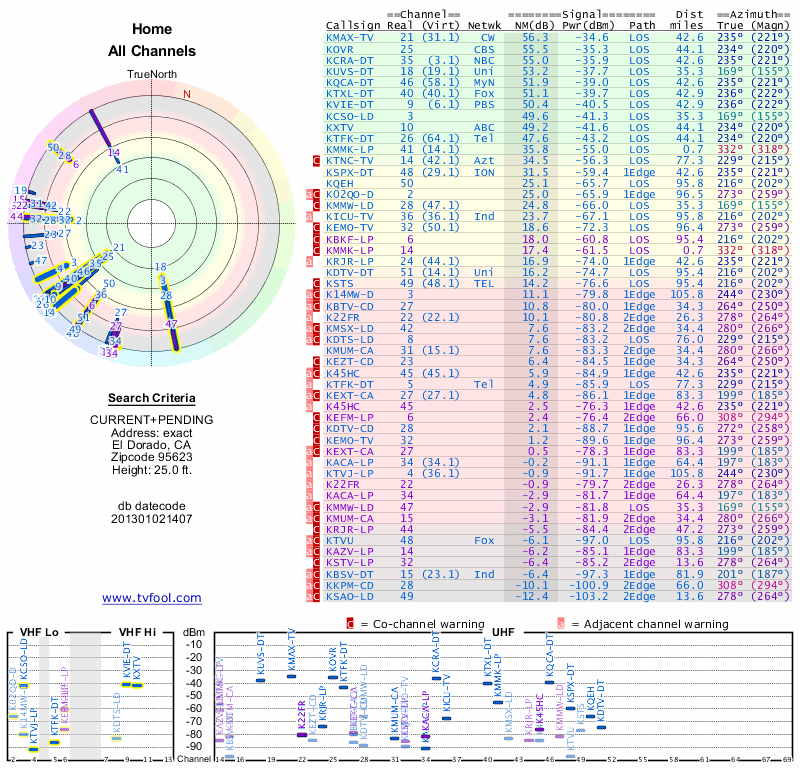The width and height of the screenshot is (800, 768).
Task: Click the Search Criteria heading
Action: pyautogui.click(x=152, y=398)
